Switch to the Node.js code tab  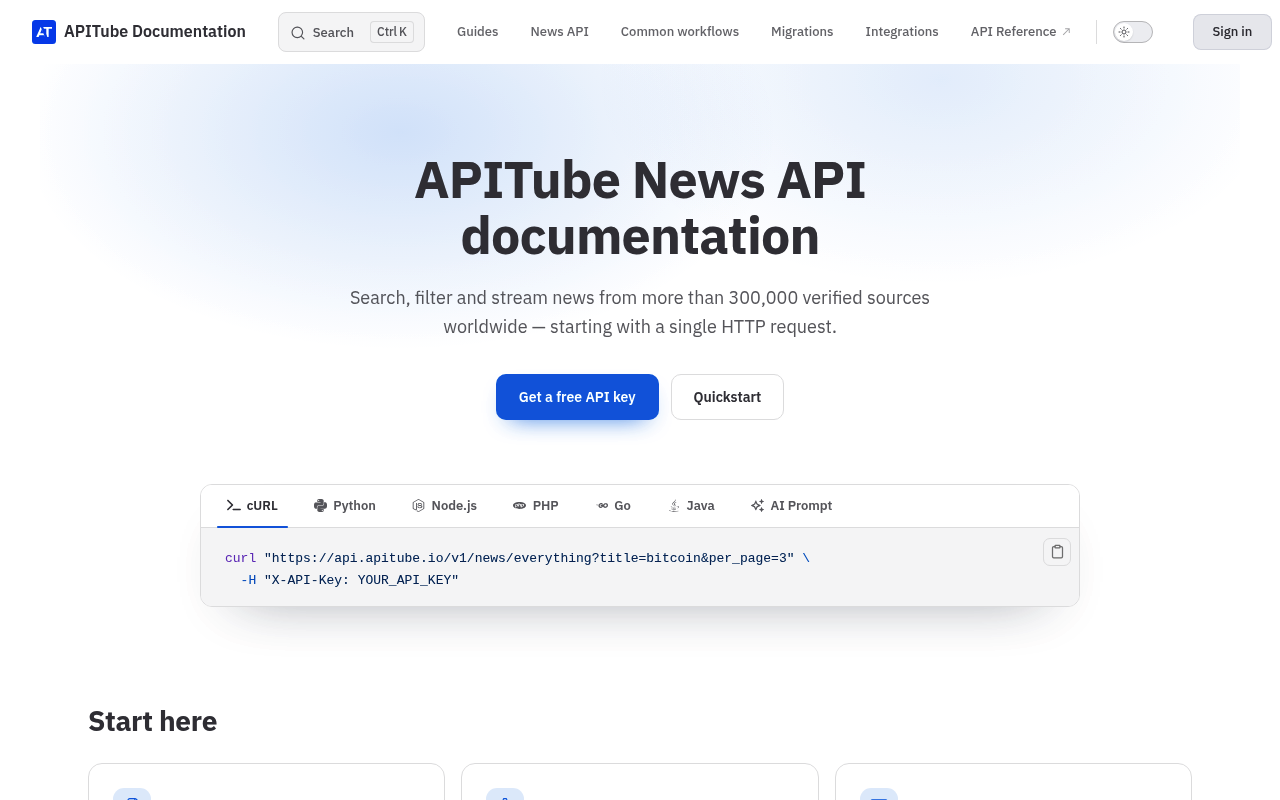444,506
